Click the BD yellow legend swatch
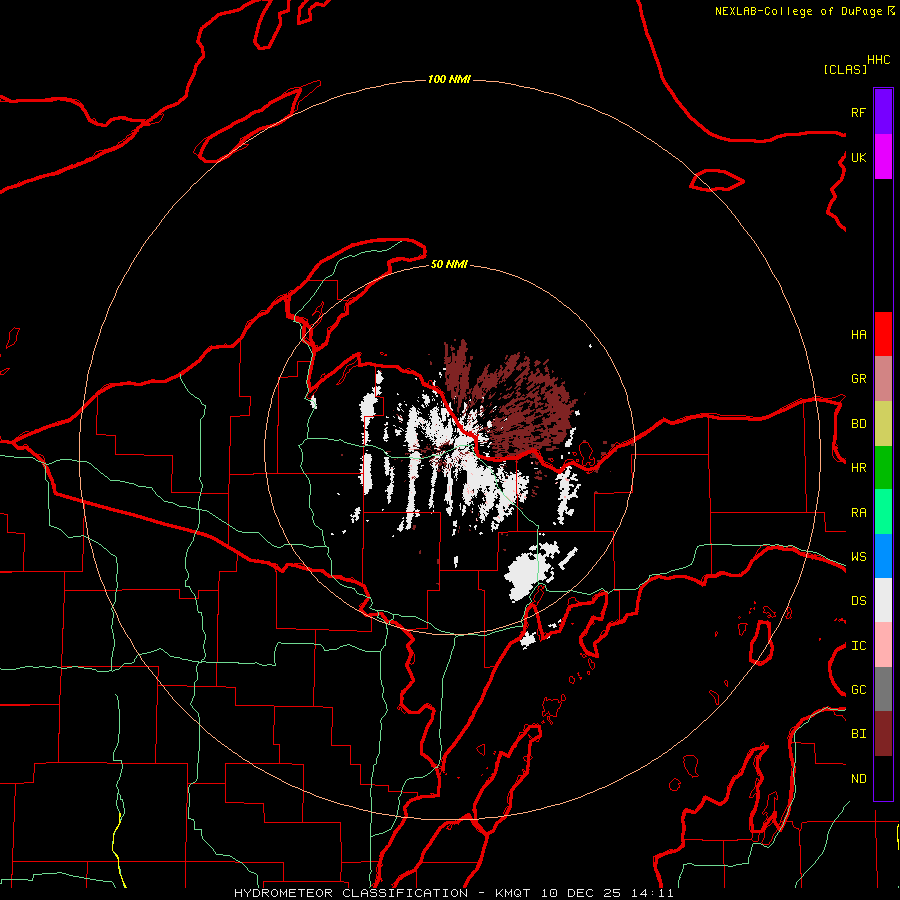This screenshot has width=900, height=900. (x=883, y=424)
